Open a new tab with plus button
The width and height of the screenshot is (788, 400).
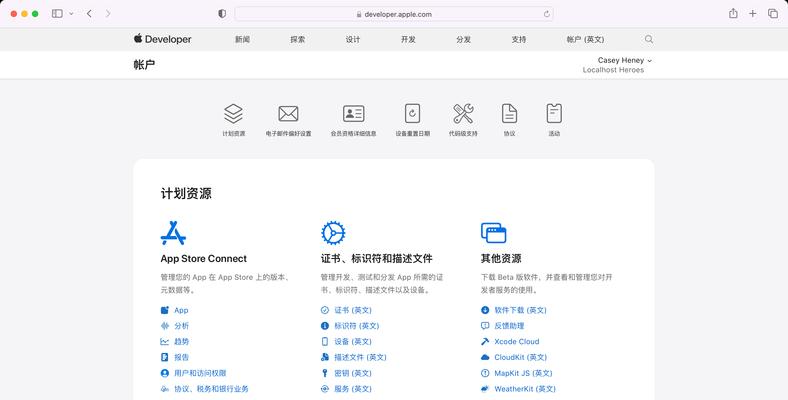pos(752,14)
